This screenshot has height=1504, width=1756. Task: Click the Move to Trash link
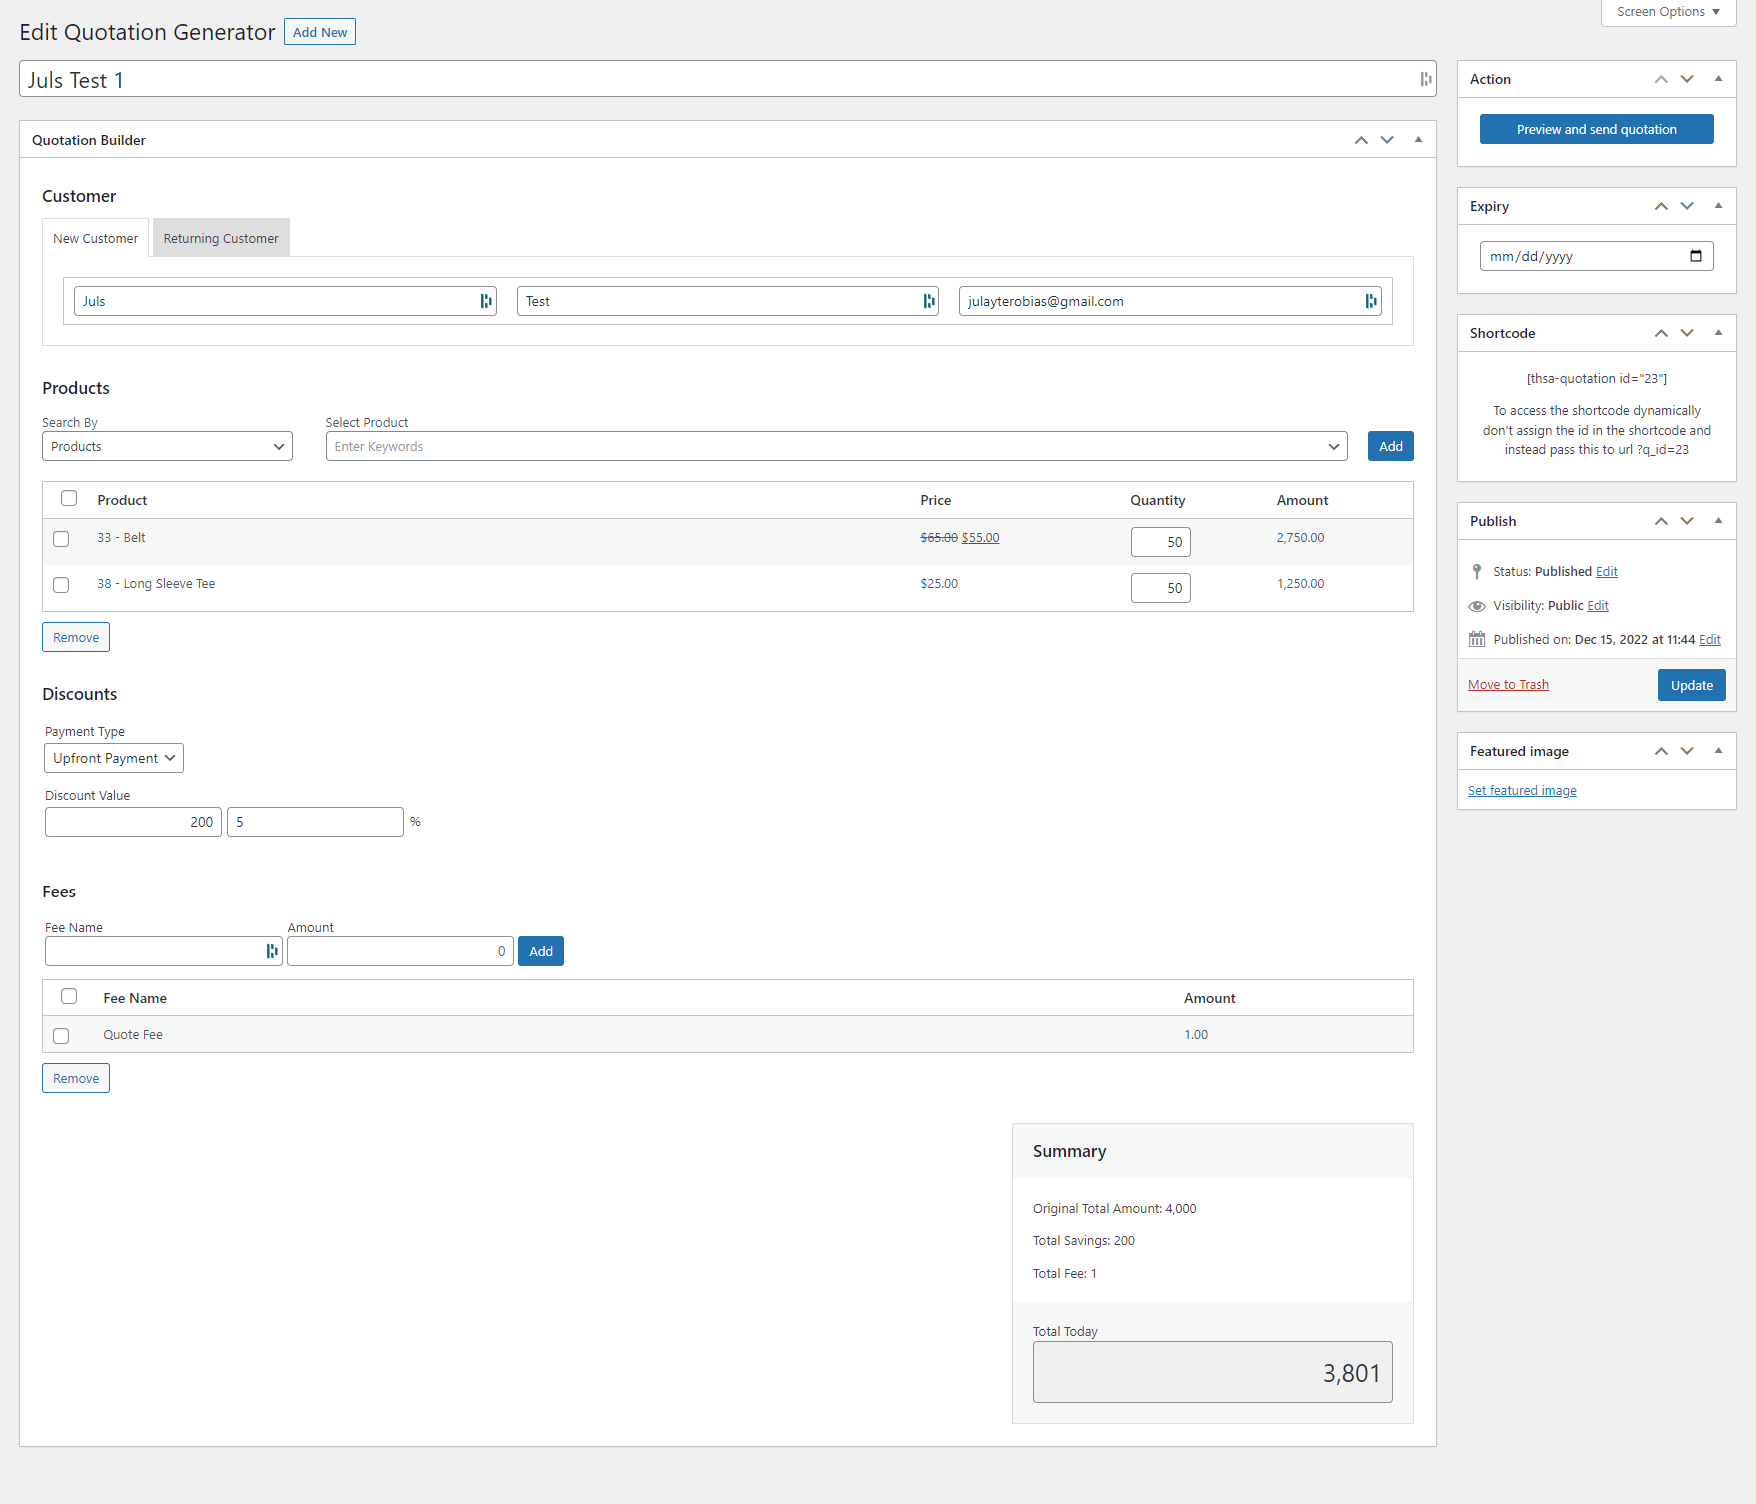click(1508, 685)
